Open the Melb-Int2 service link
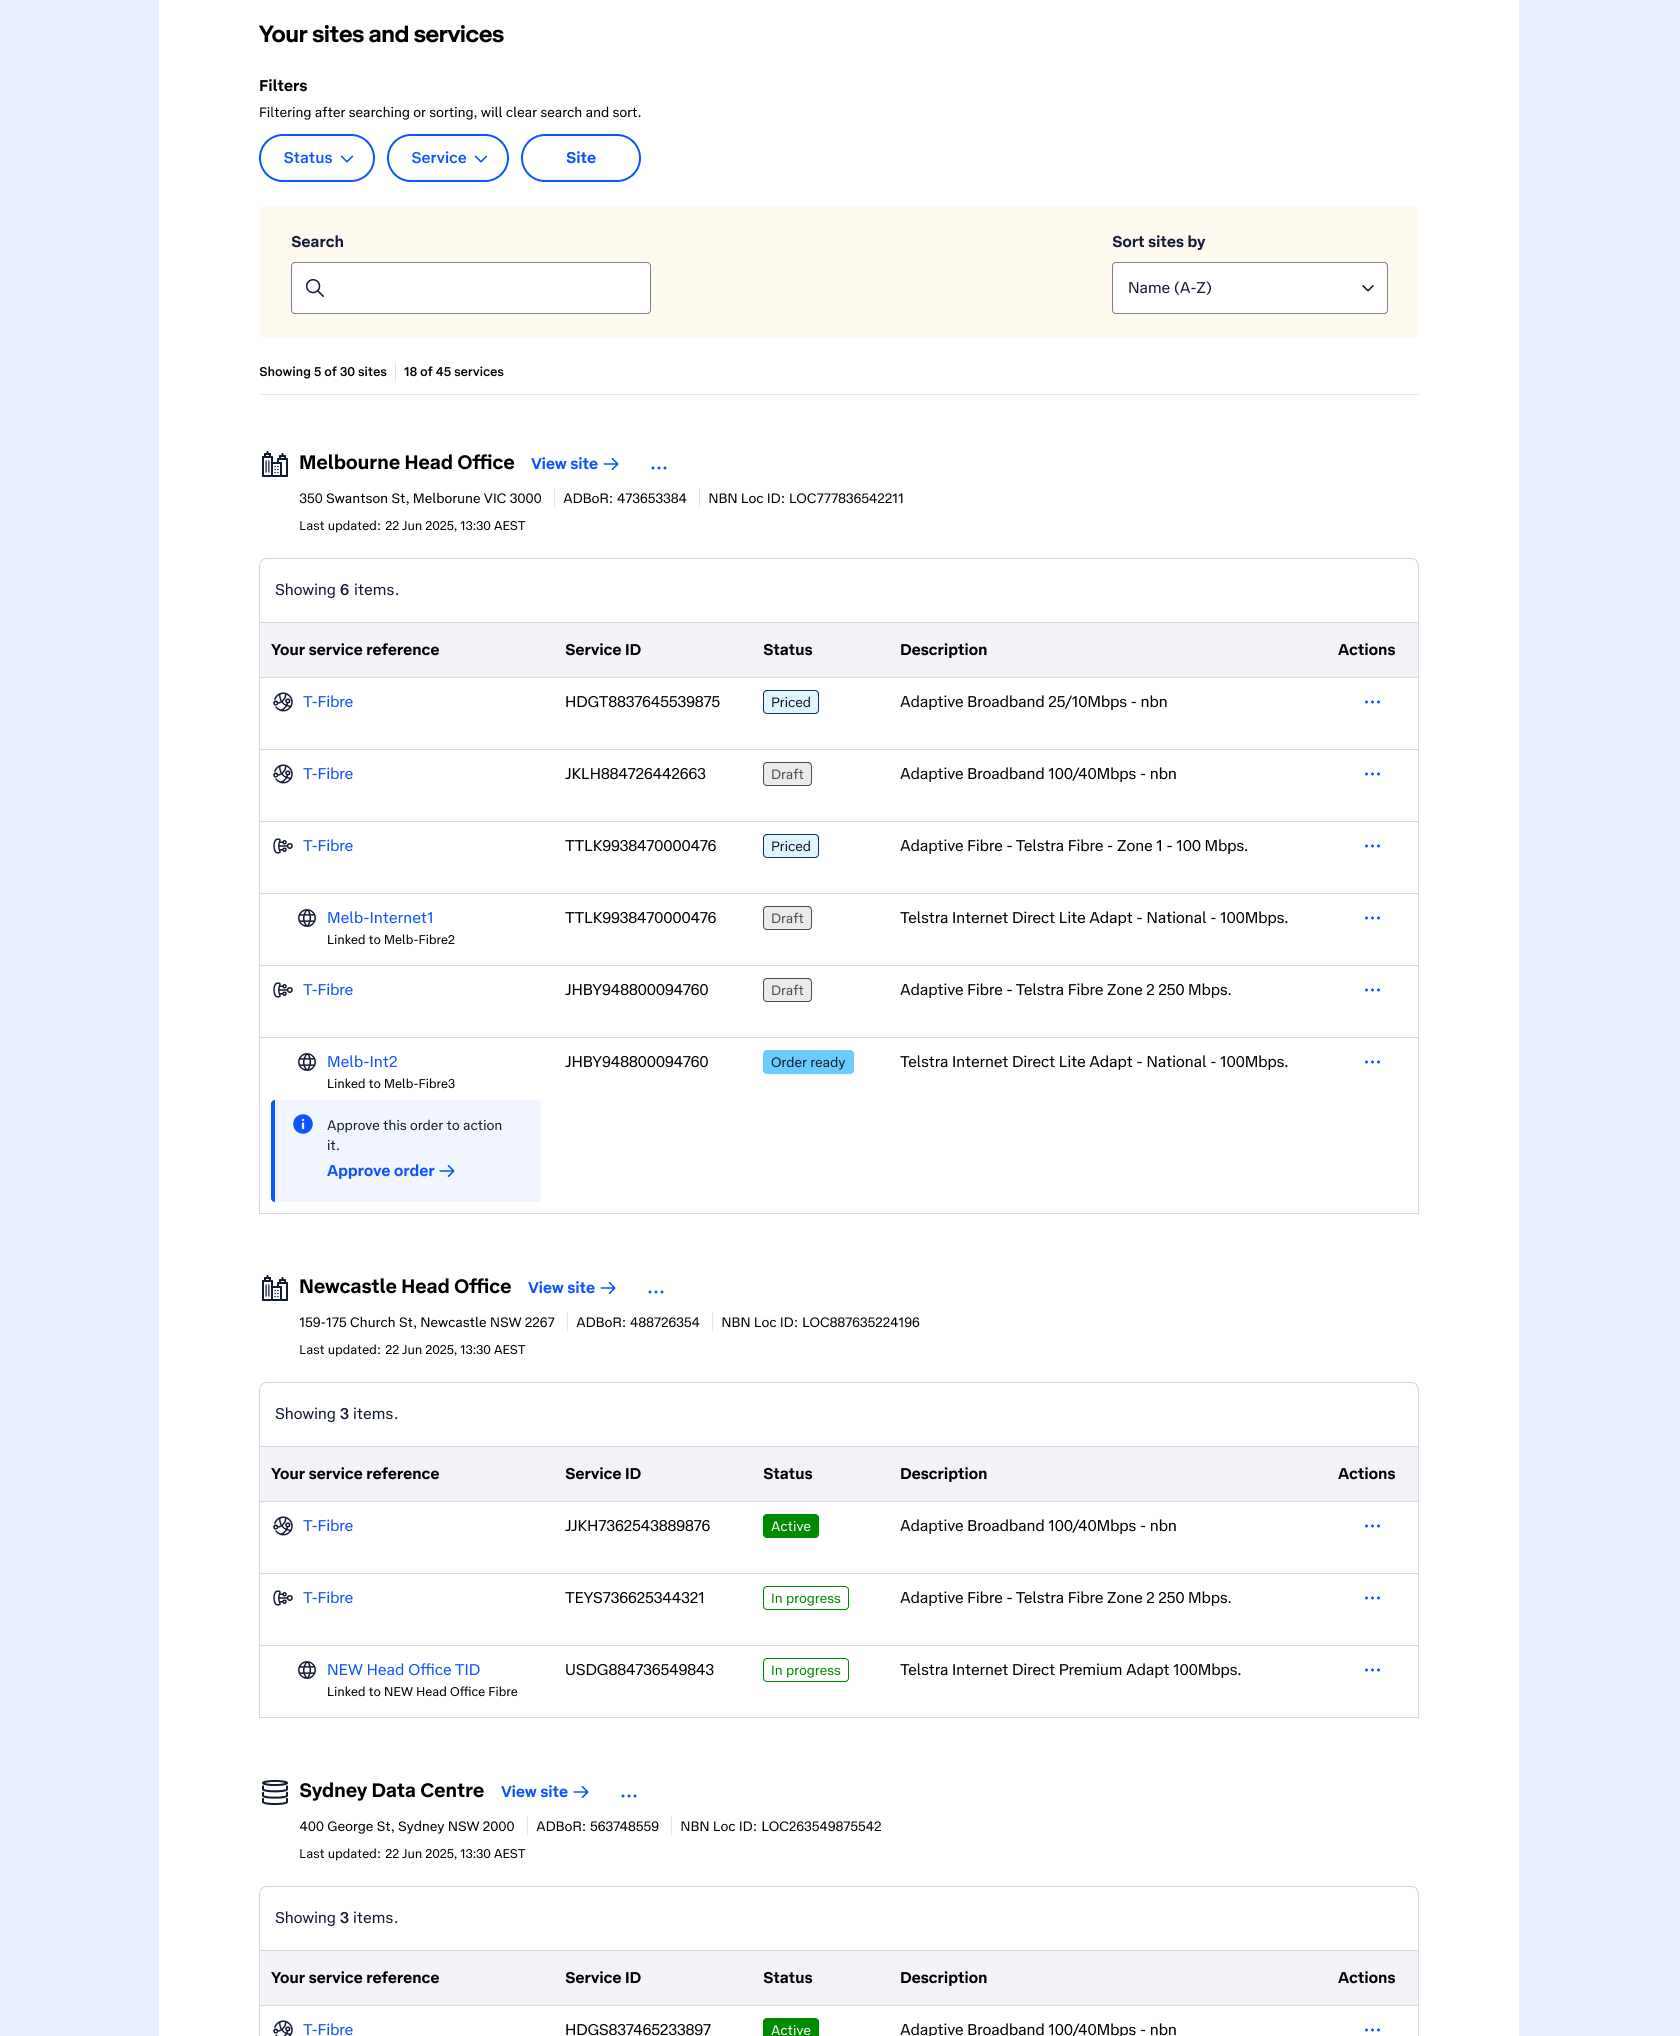The image size is (1680, 2036). pyautogui.click(x=362, y=1062)
